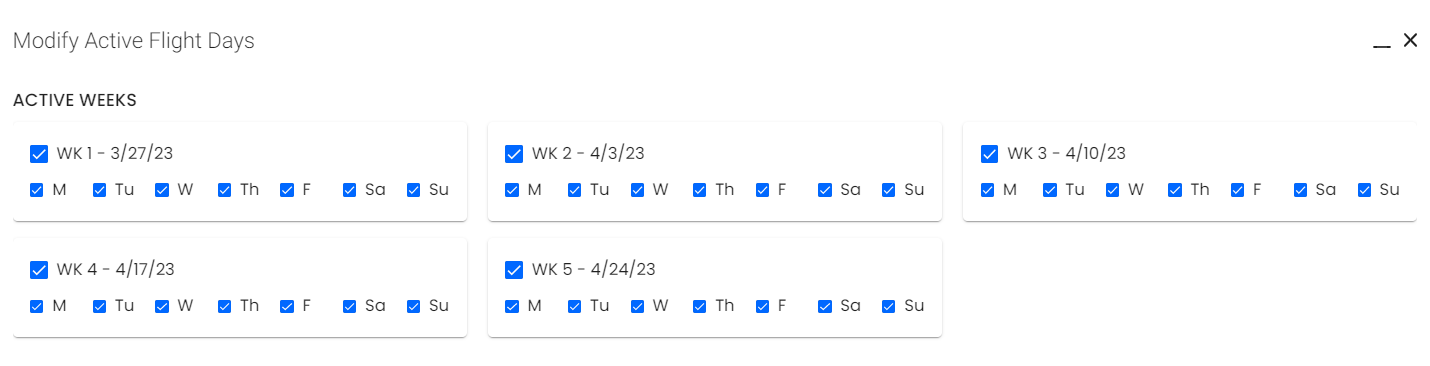Toggle the WK 5 - 4/24/23 week checkbox
This screenshot has width=1430, height=366.
pos(514,269)
